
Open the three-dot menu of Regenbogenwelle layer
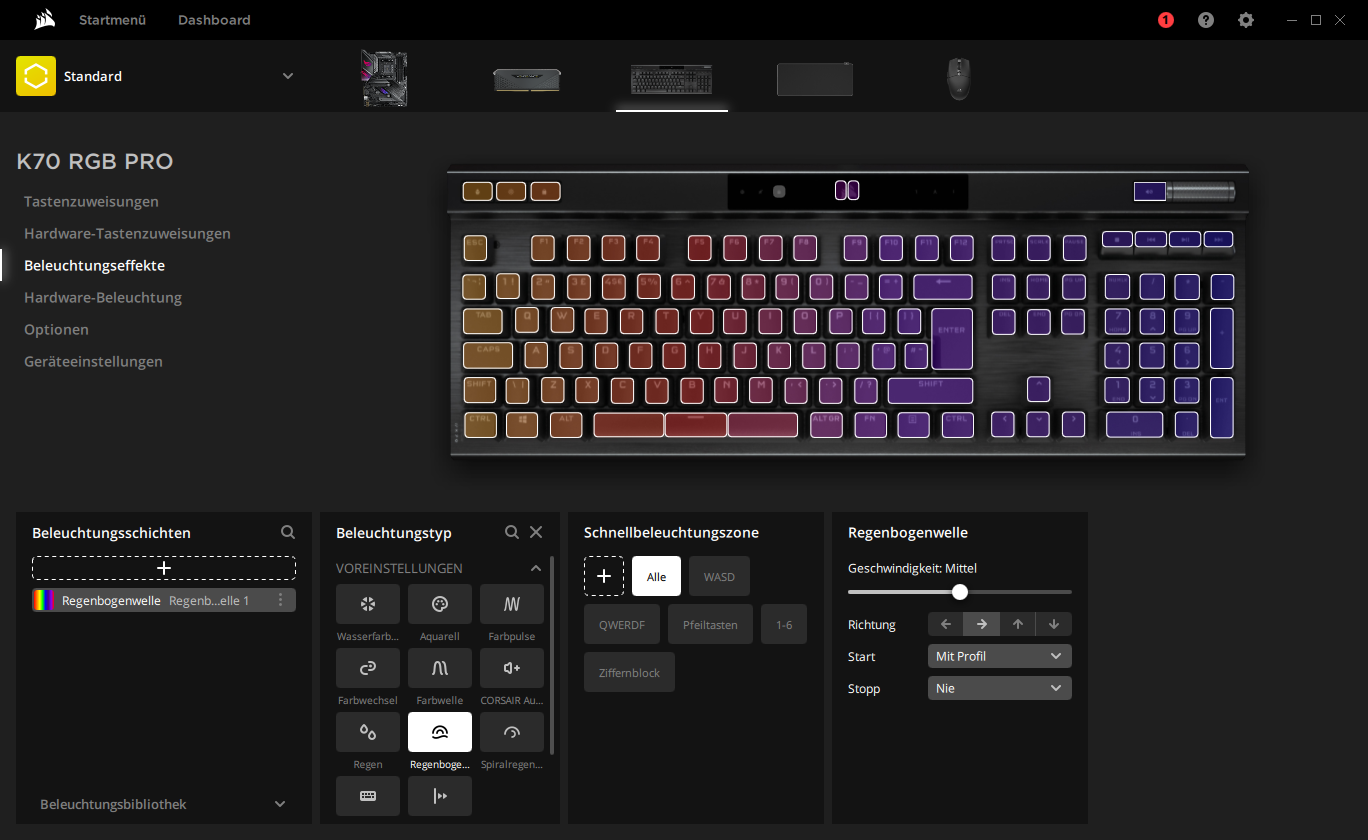coord(281,600)
